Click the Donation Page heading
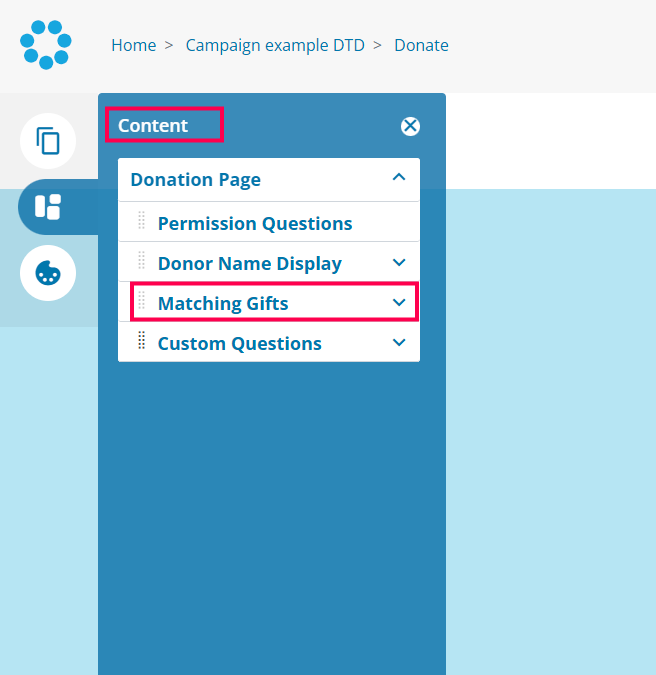The height and width of the screenshot is (675, 656). pos(196,180)
